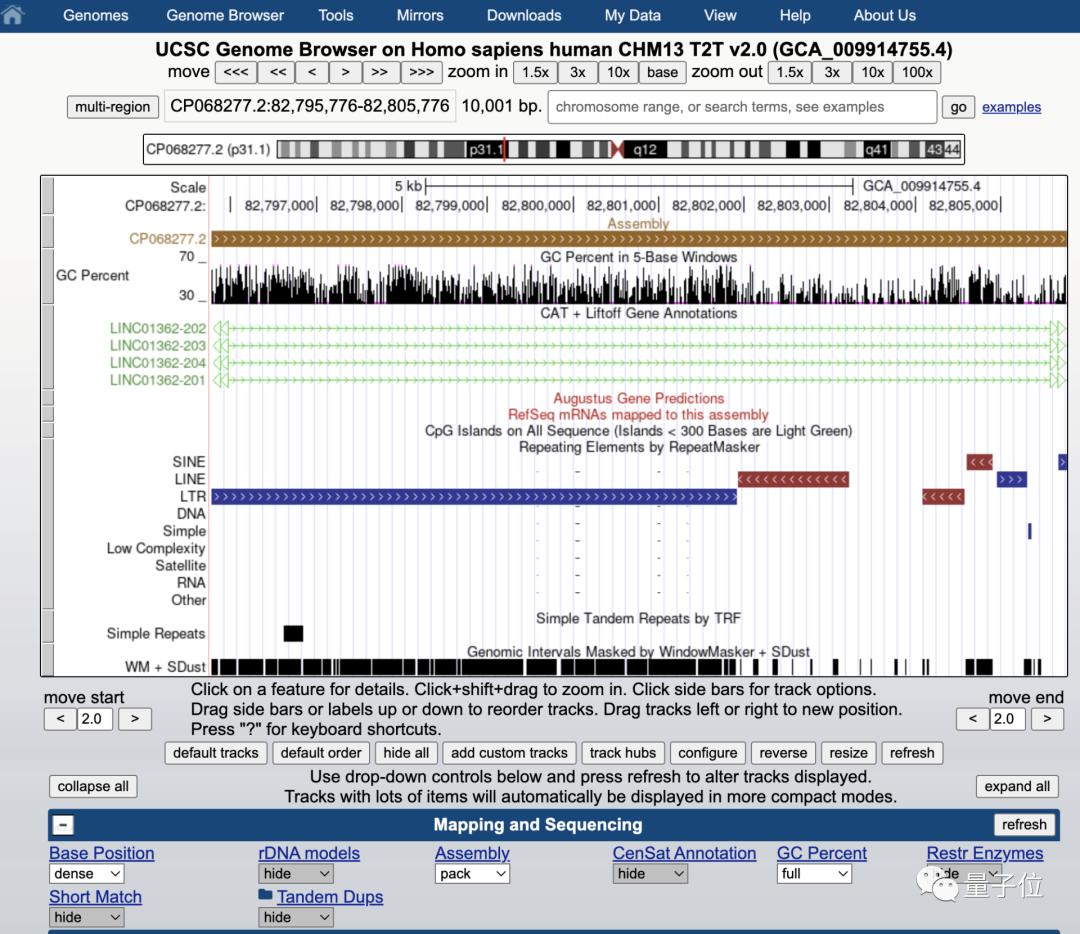Click the multi-region button

click(x=111, y=107)
